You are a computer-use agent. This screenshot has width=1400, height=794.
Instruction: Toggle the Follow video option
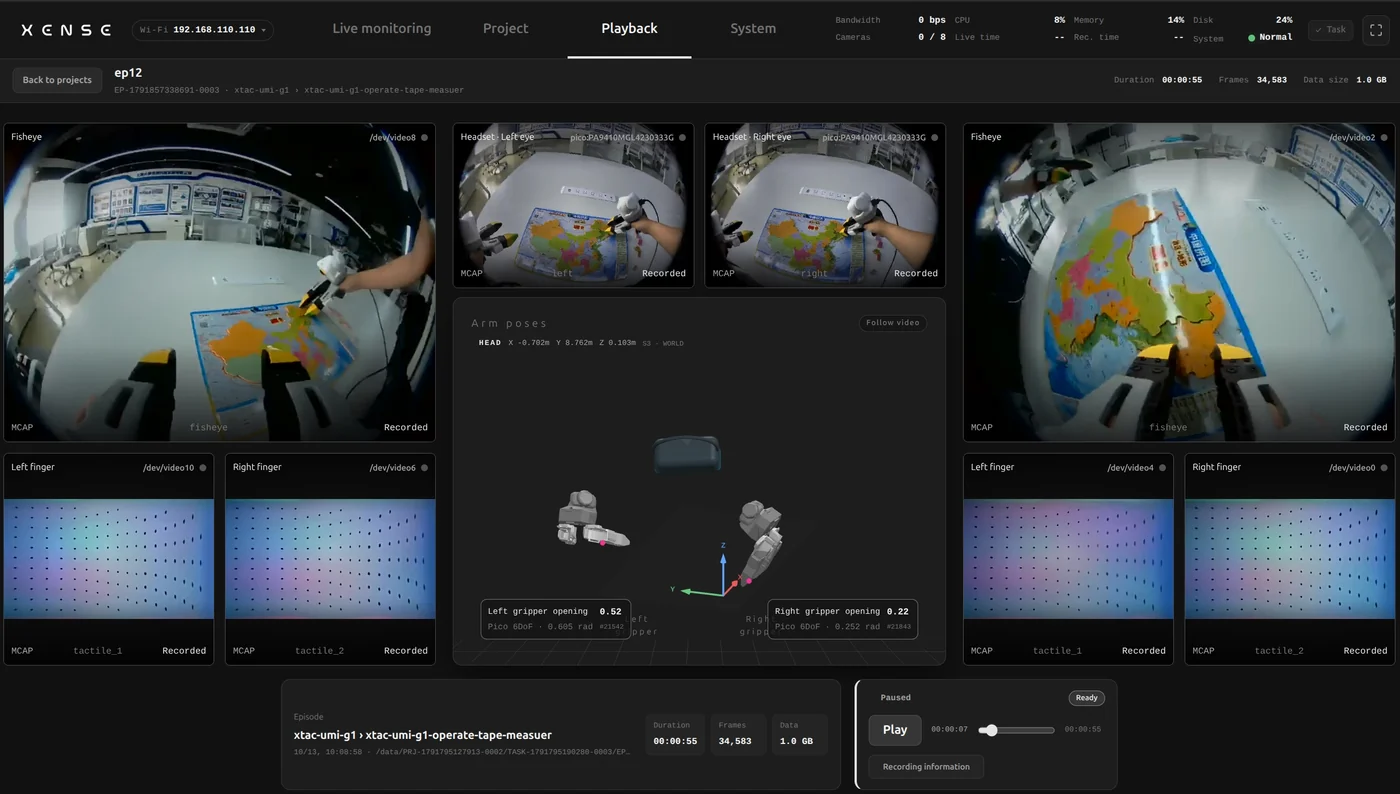(x=892, y=323)
